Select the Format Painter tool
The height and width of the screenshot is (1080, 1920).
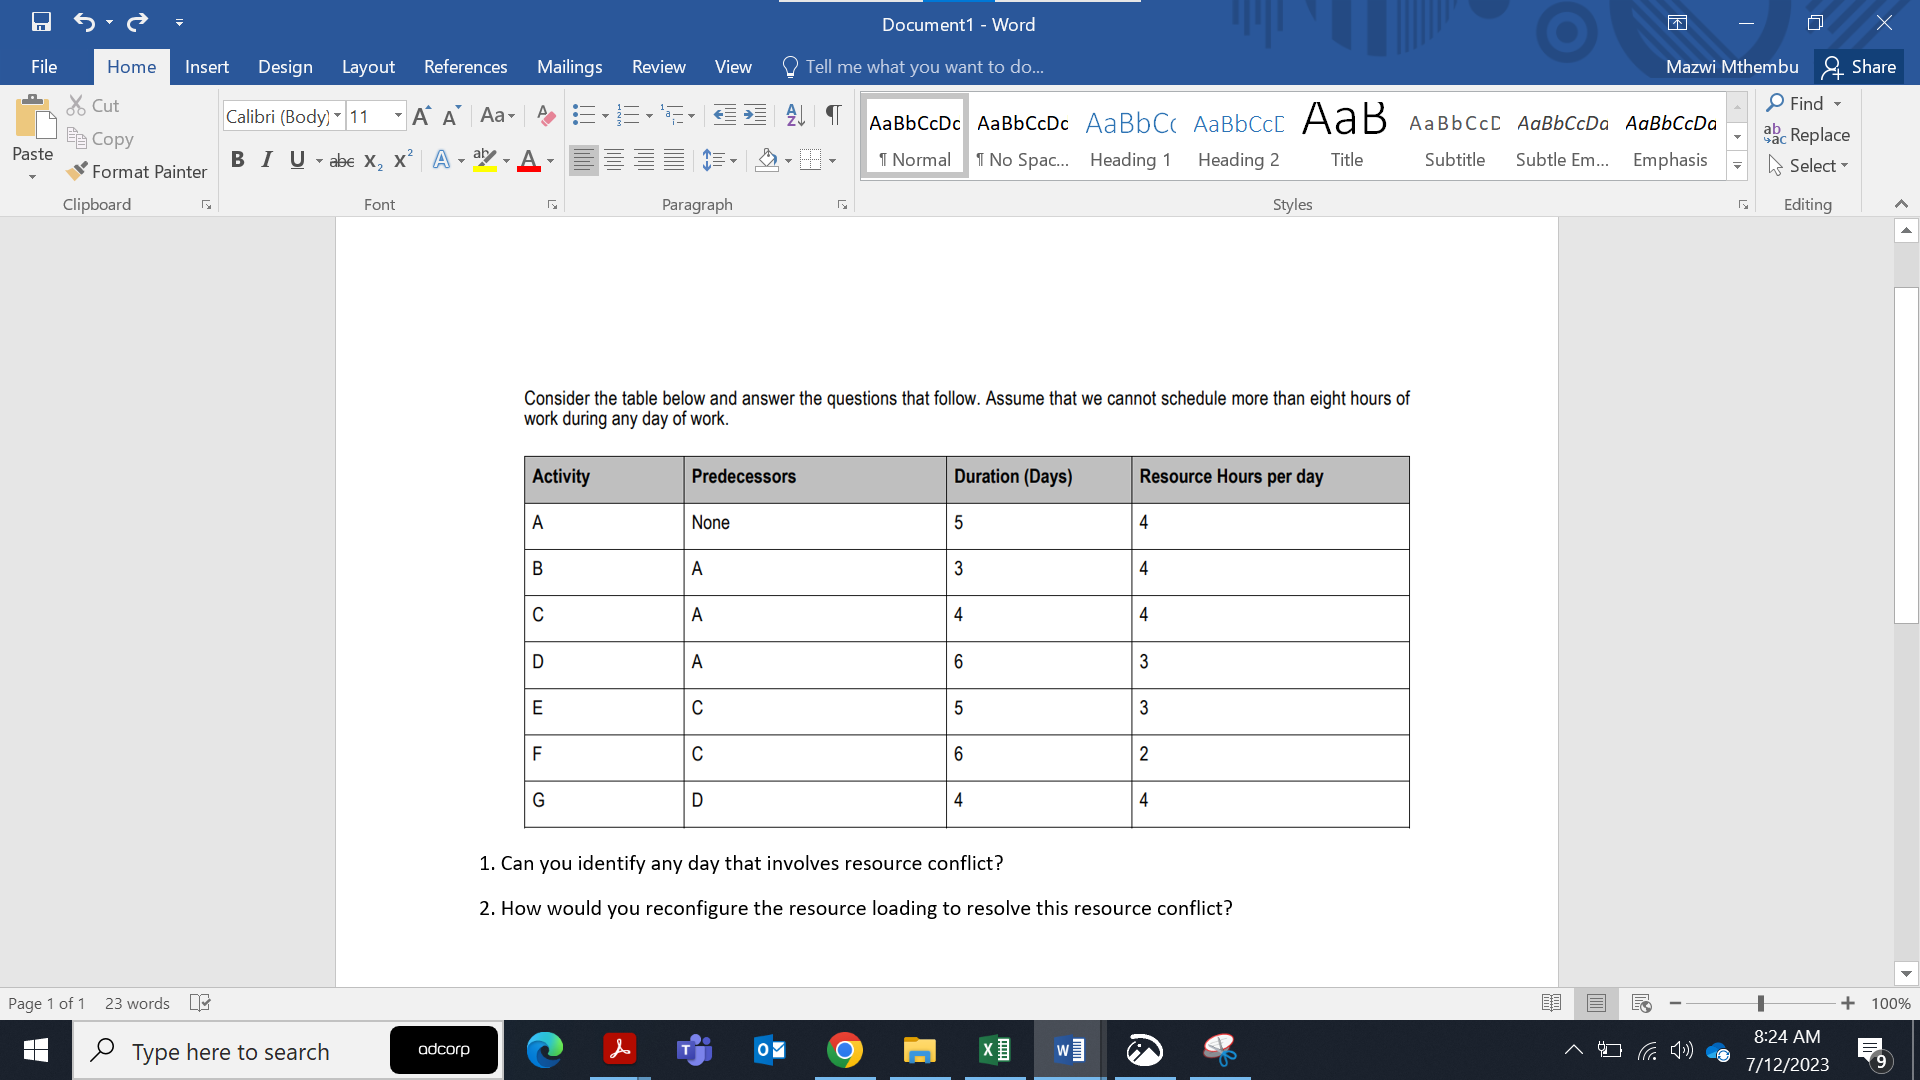pos(137,171)
